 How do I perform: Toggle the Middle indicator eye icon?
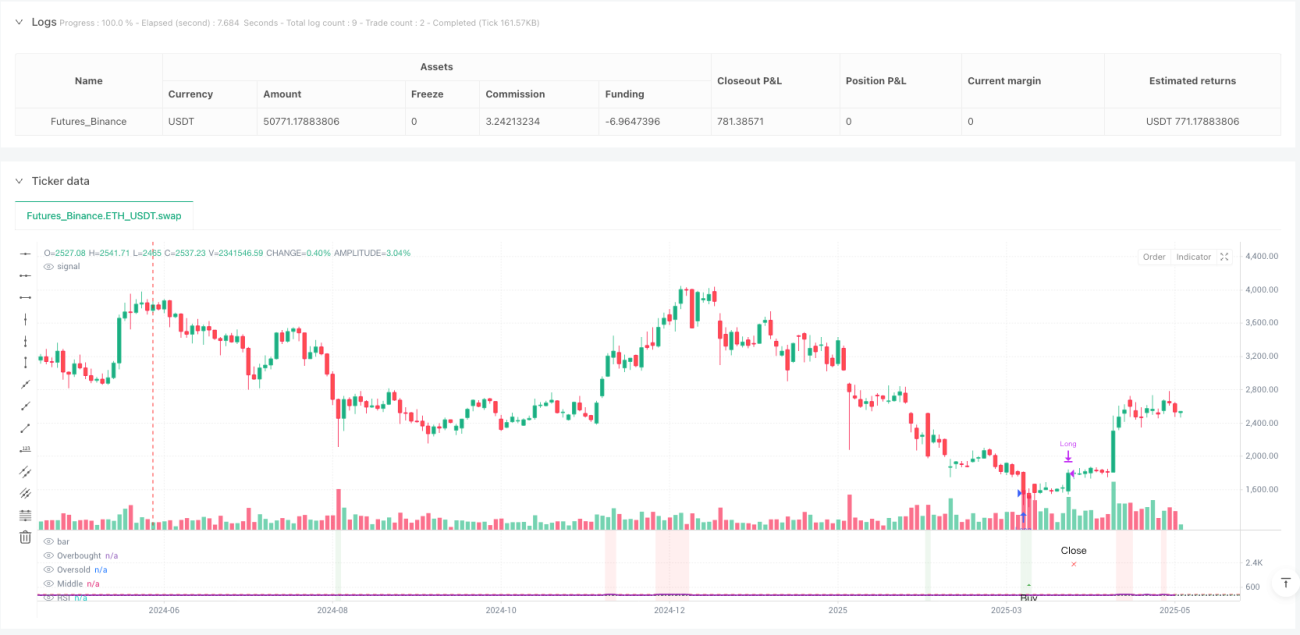coord(49,583)
